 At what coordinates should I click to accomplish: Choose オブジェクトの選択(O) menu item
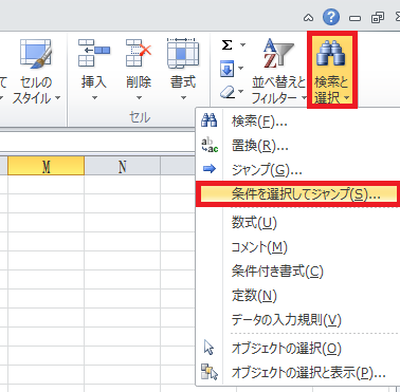pyautogui.click(x=298, y=348)
